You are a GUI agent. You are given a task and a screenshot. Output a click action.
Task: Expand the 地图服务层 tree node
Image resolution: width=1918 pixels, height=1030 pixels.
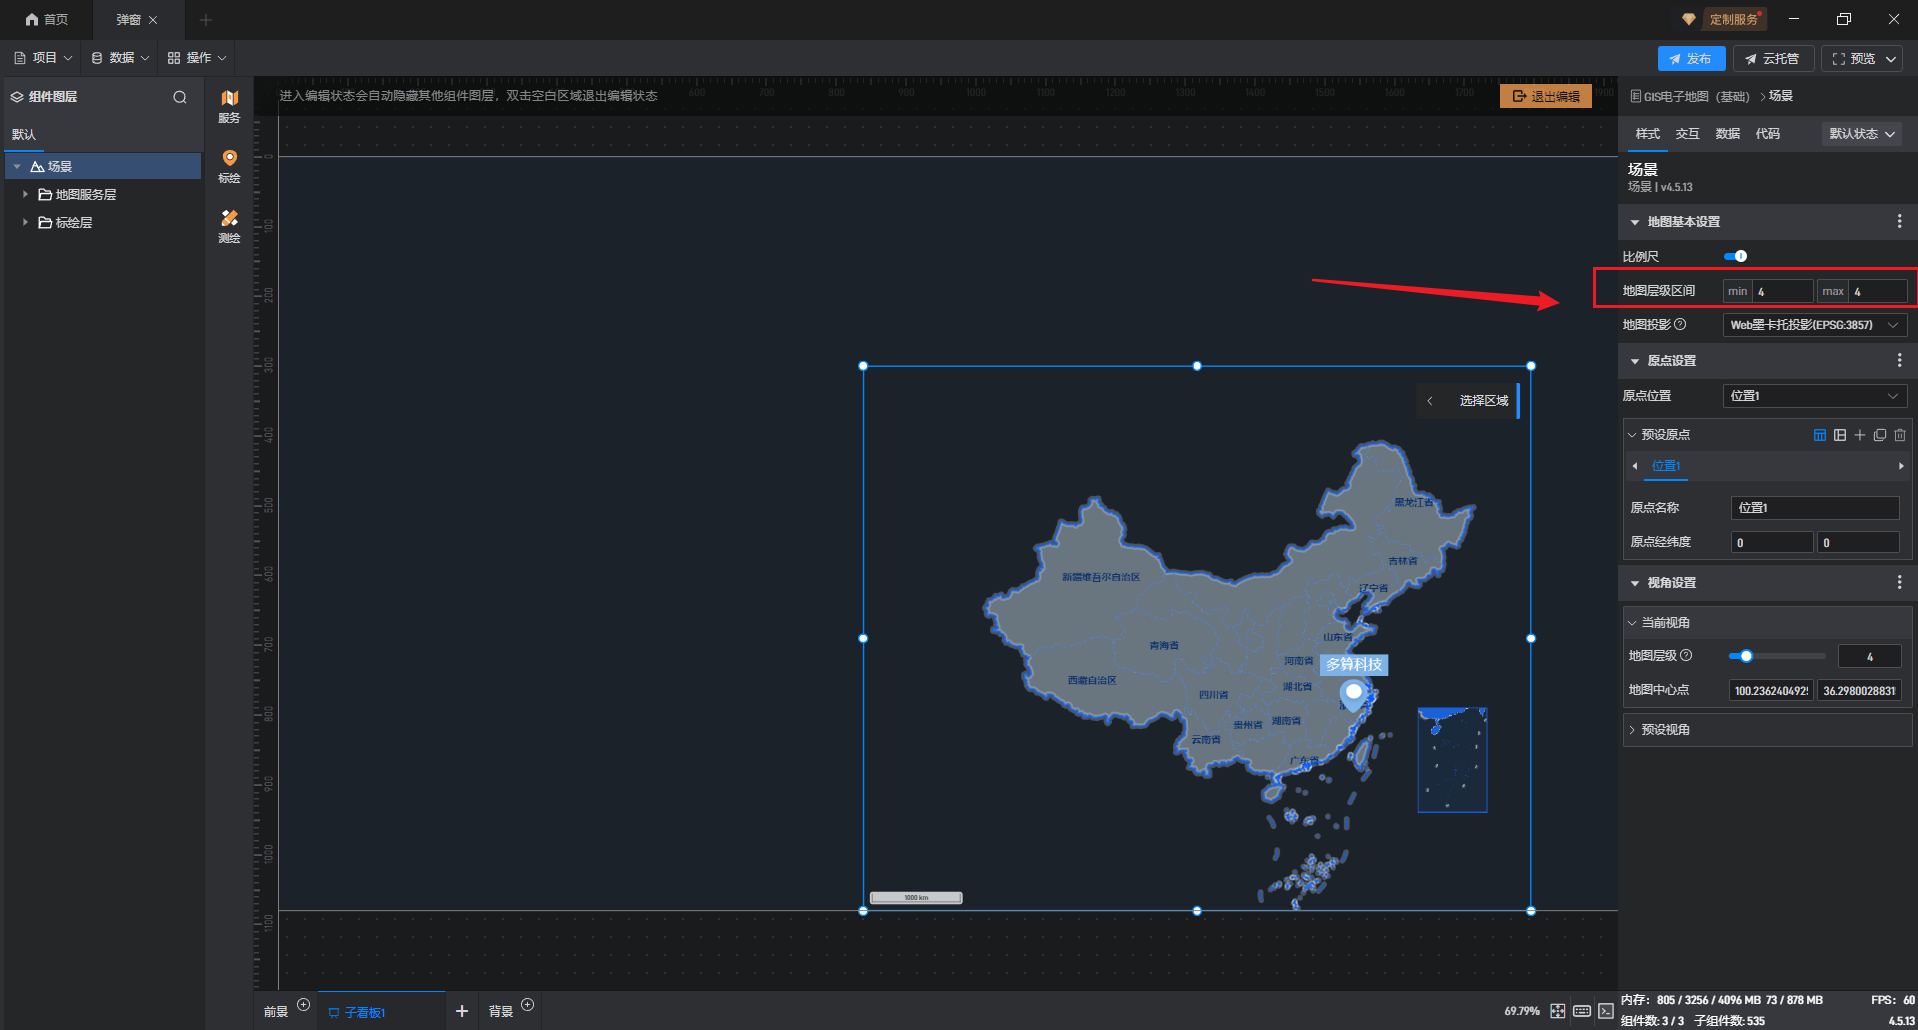click(25, 195)
